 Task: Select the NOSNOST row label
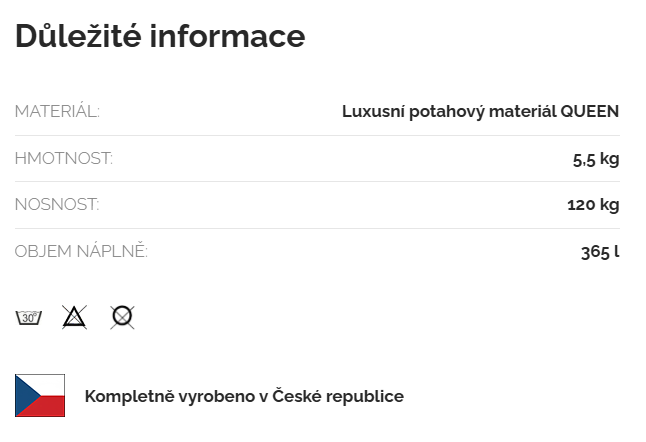click(56, 205)
